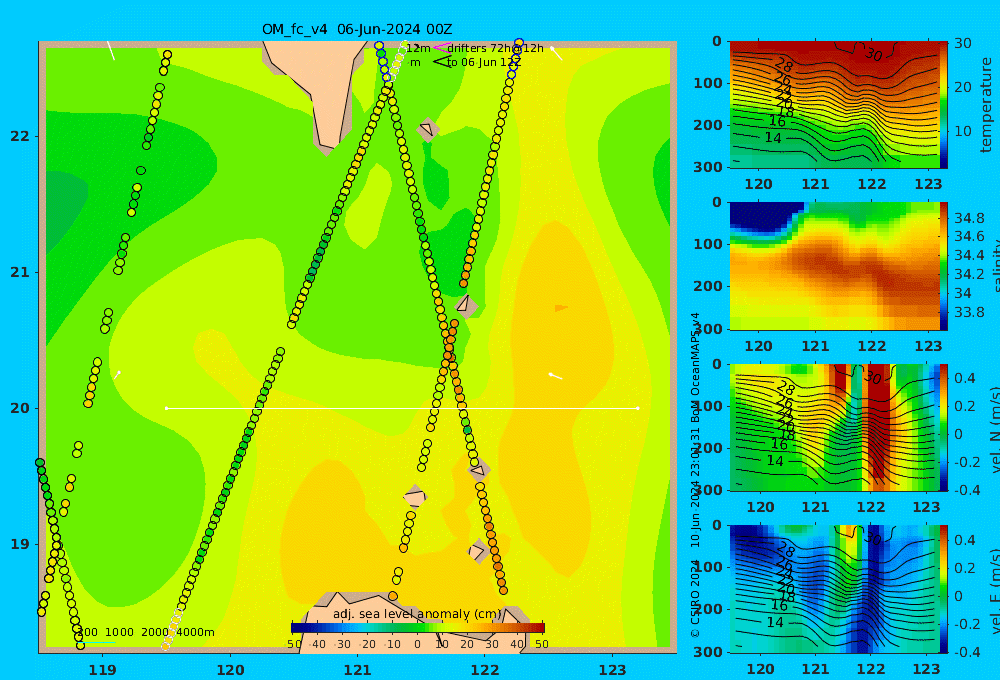Viewport: 1000px width, 680px height.
Task: Click the '34.4' tick on salinity colorbar
Action: [969, 256]
